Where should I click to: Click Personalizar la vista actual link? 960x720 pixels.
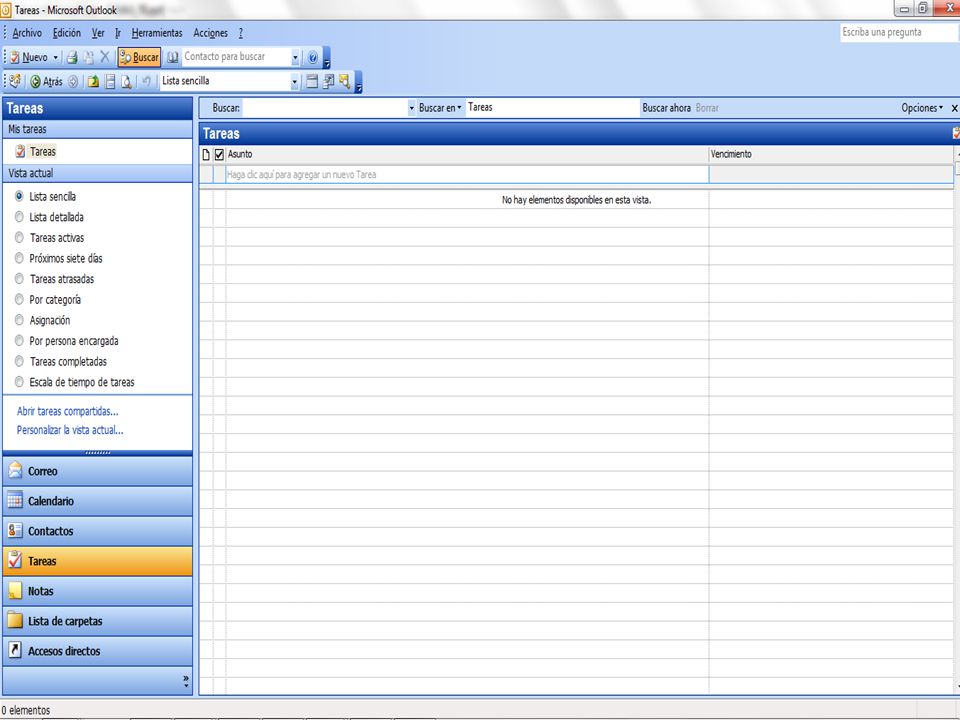click(x=70, y=430)
